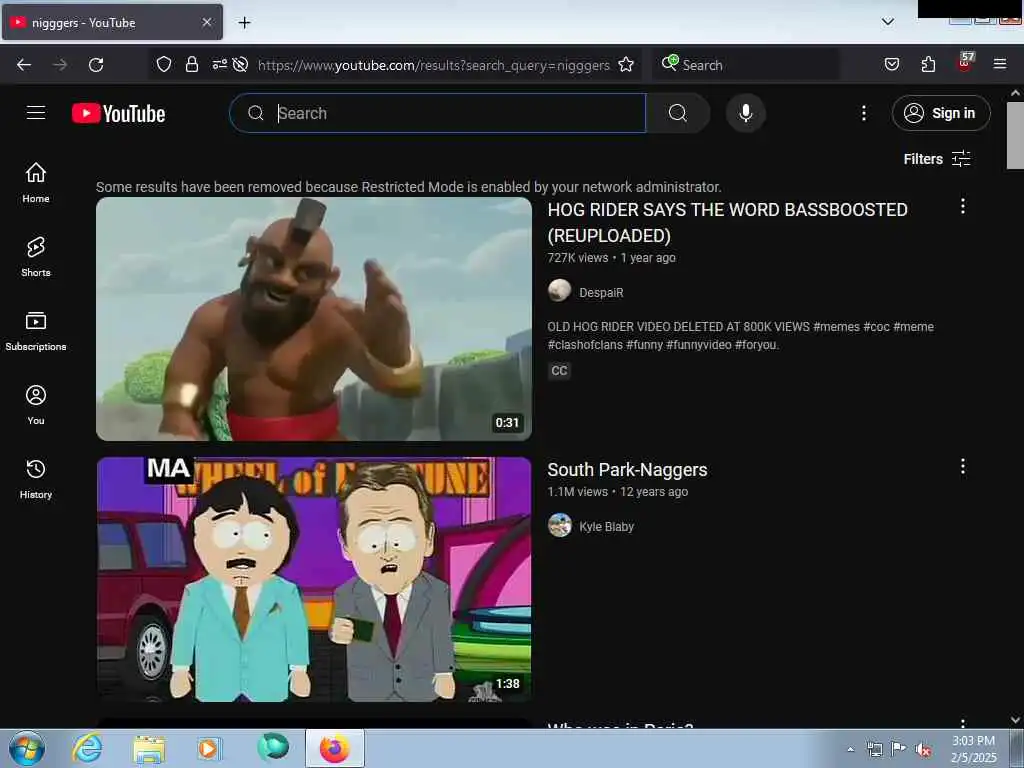
Task: Open Subscriptions in the sidebar
Action: (36, 331)
